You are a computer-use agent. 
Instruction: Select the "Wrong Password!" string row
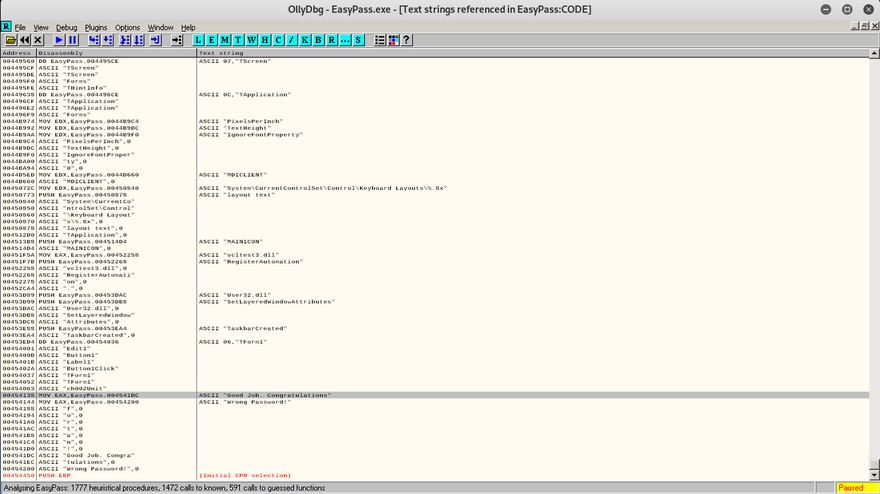[435, 402]
